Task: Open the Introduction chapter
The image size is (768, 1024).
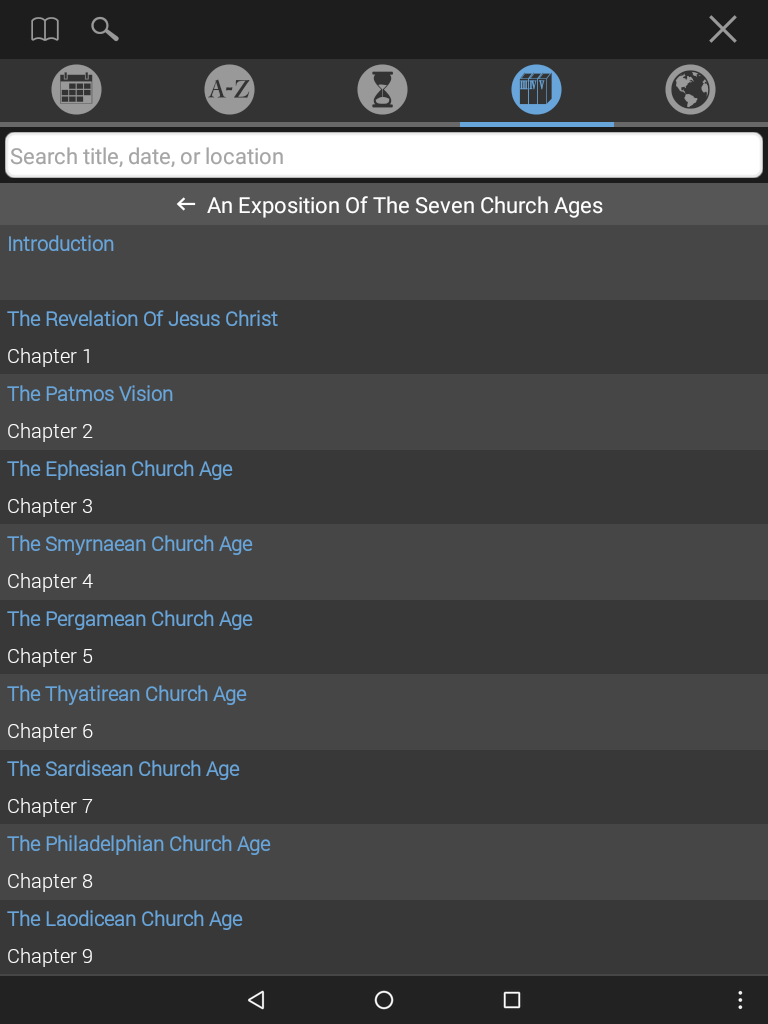Action: point(384,263)
